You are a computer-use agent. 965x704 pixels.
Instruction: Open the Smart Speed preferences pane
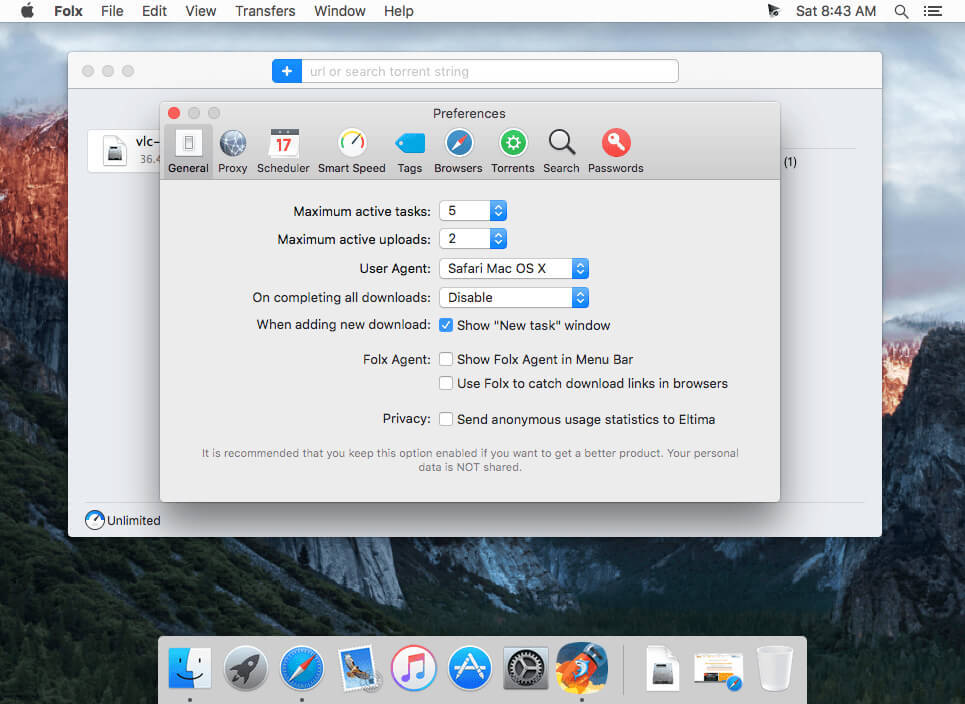[351, 151]
